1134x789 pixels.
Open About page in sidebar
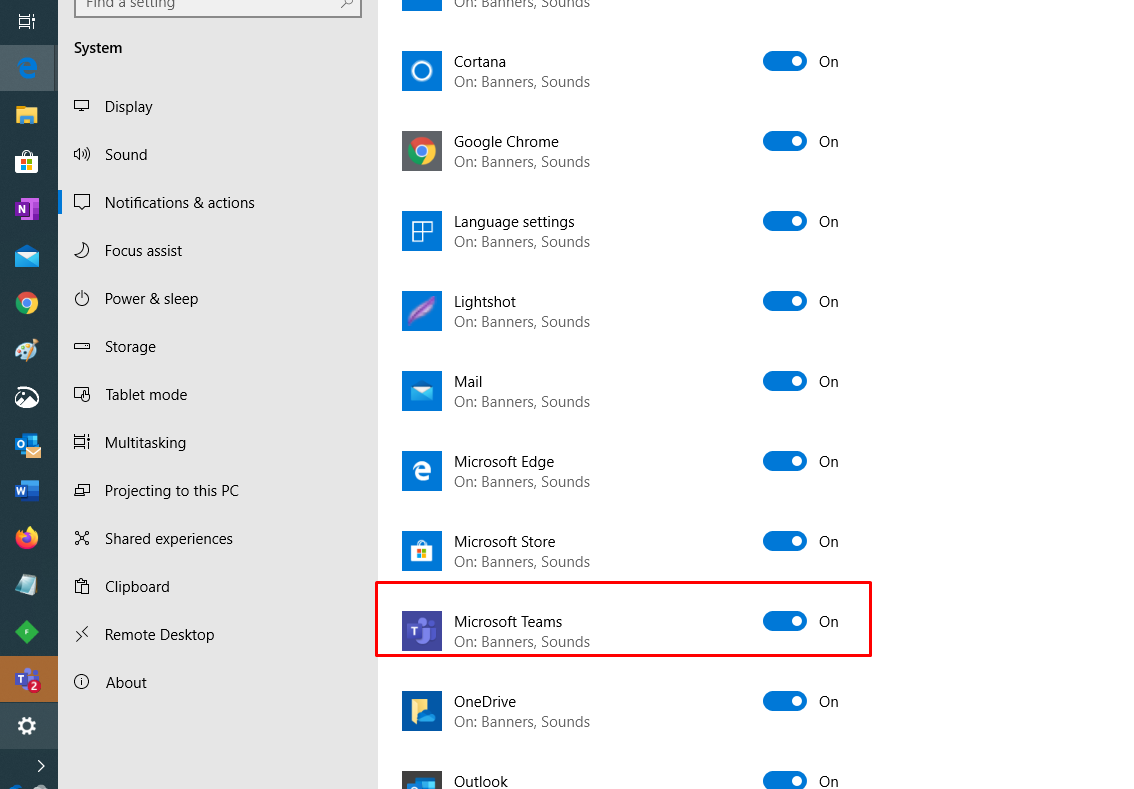point(218,683)
